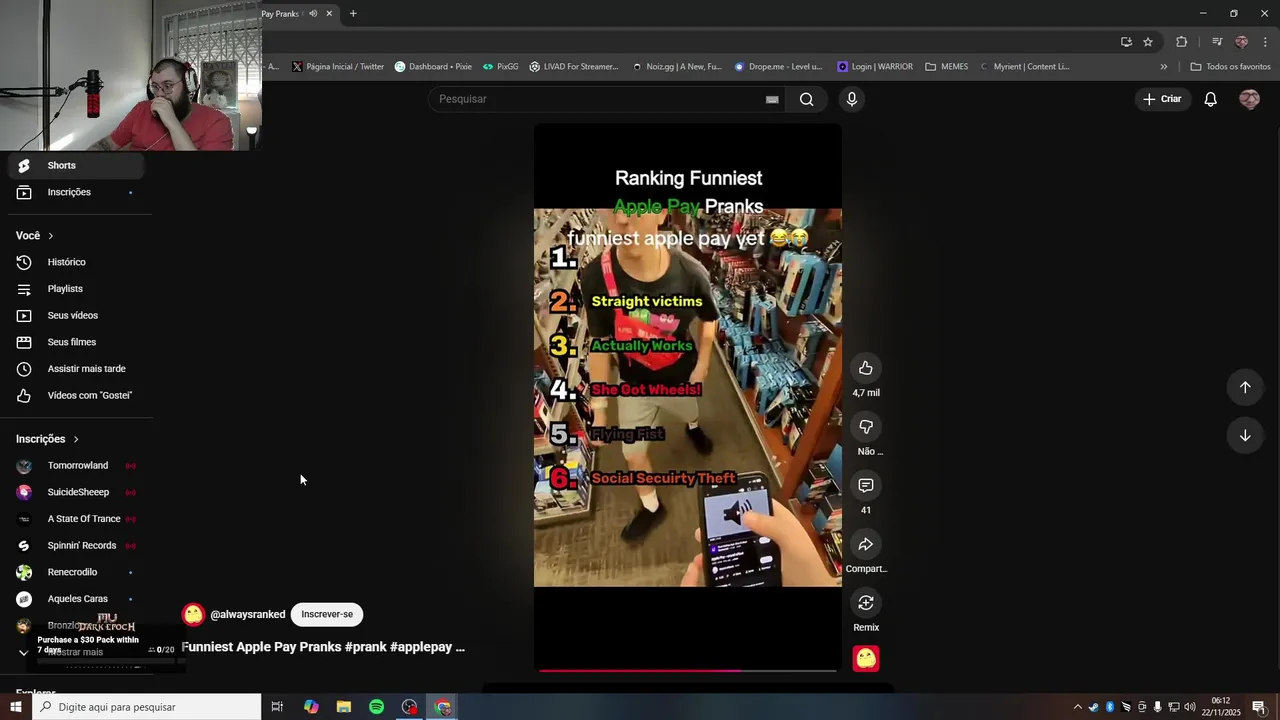Screen dimensions: 1280x720
Task: Install or cast page icon in address bar
Action: pyautogui.click(x=1126, y=42)
